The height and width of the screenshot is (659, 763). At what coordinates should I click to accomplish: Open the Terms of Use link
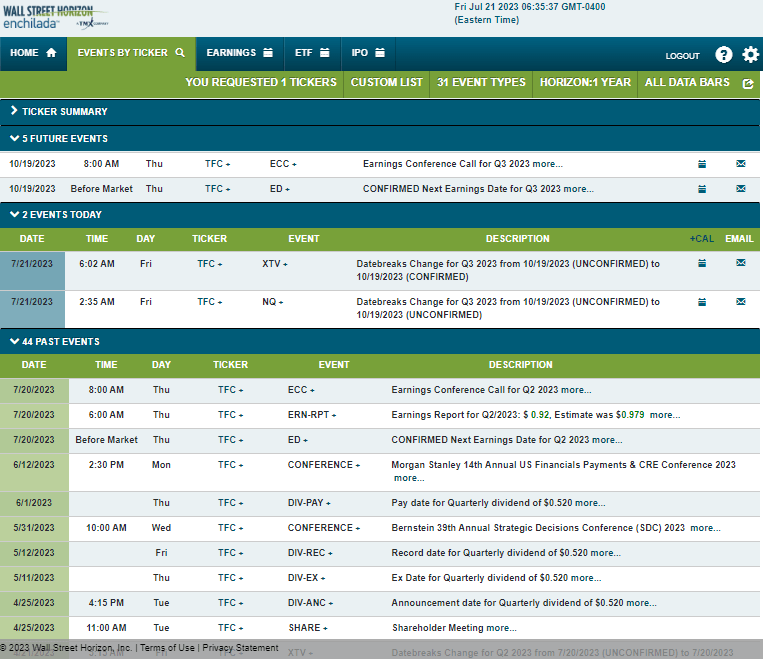coord(167,648)
